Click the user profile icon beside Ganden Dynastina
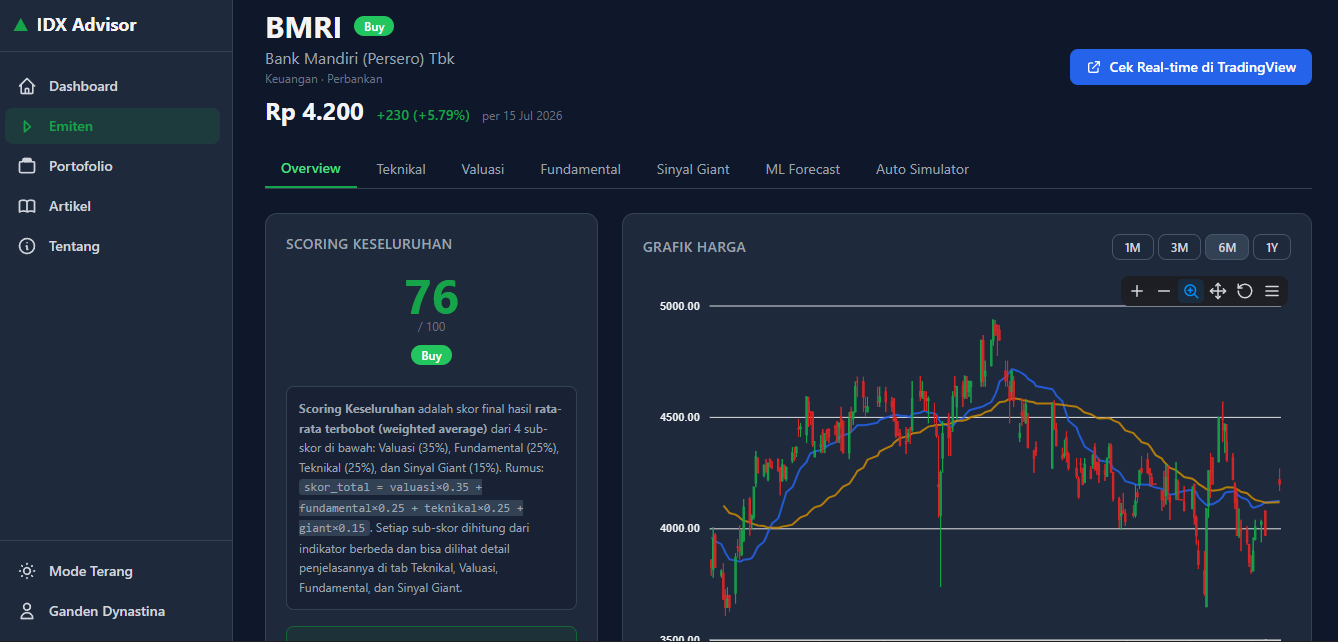 point(27,611)
